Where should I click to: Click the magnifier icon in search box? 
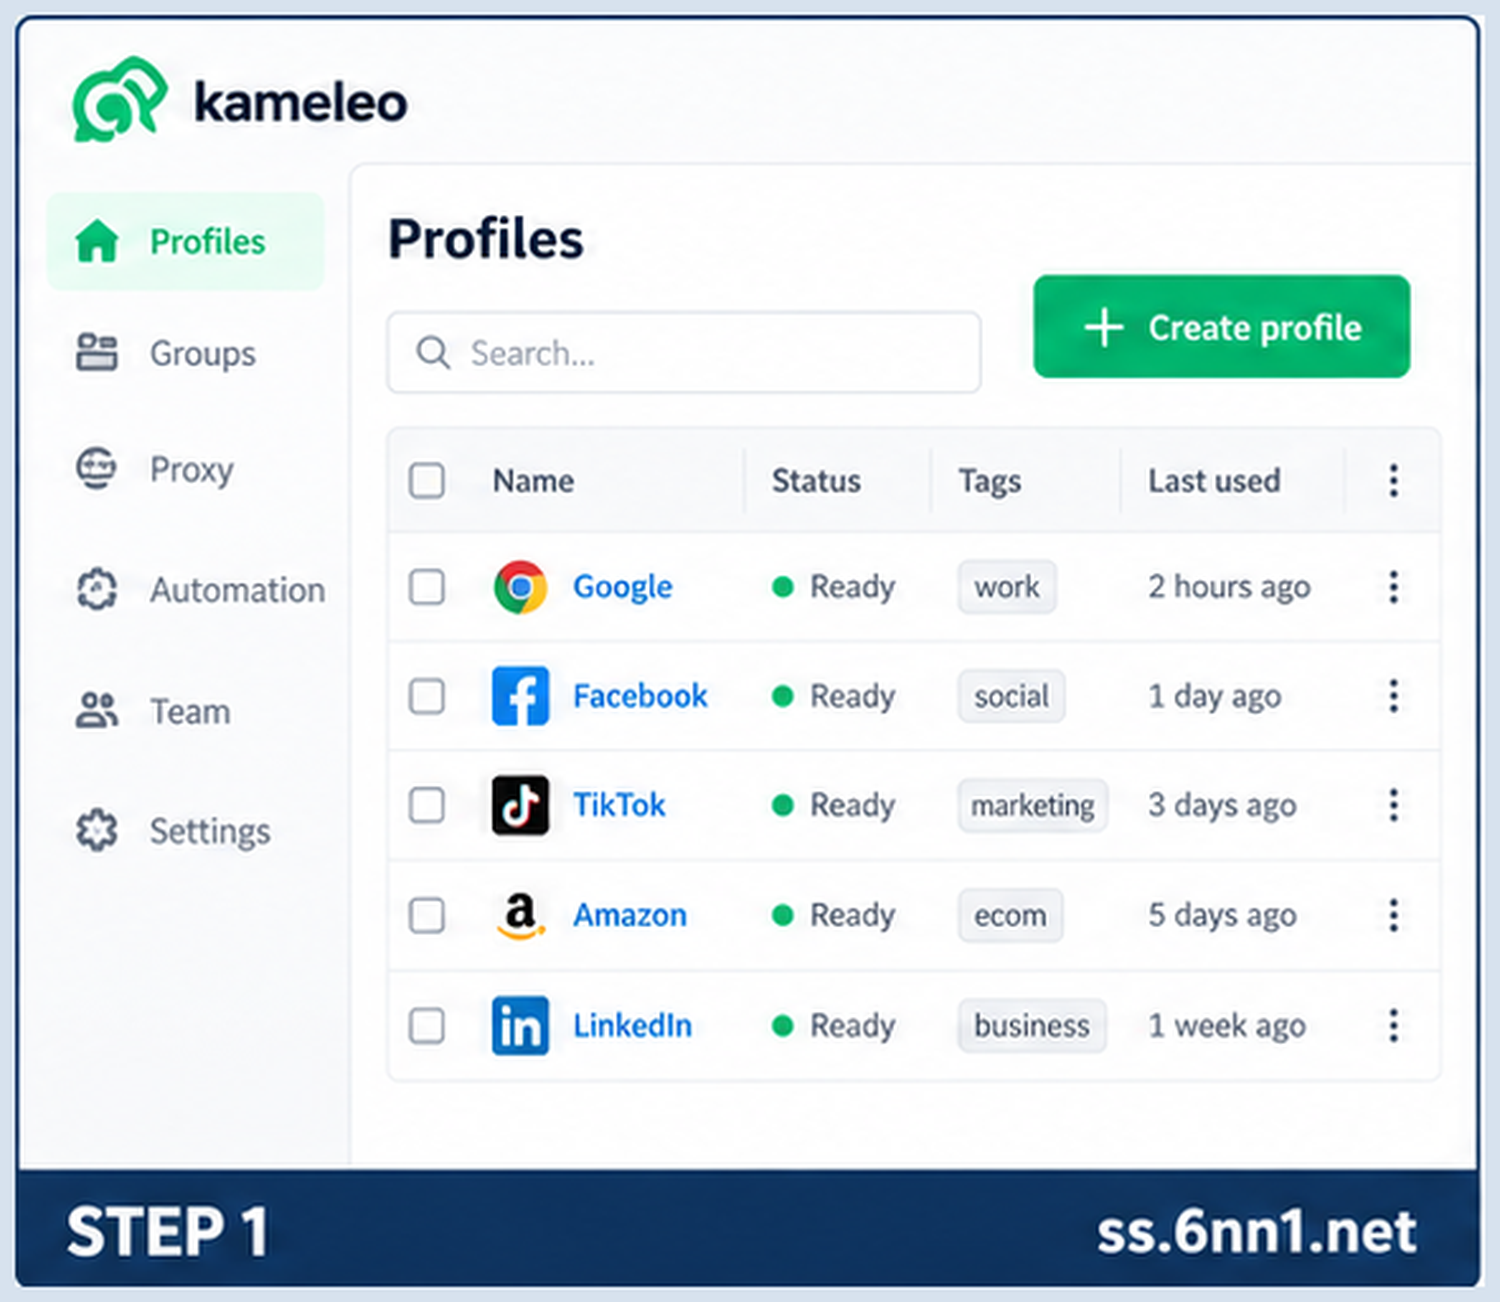click(x=433, y=352)
